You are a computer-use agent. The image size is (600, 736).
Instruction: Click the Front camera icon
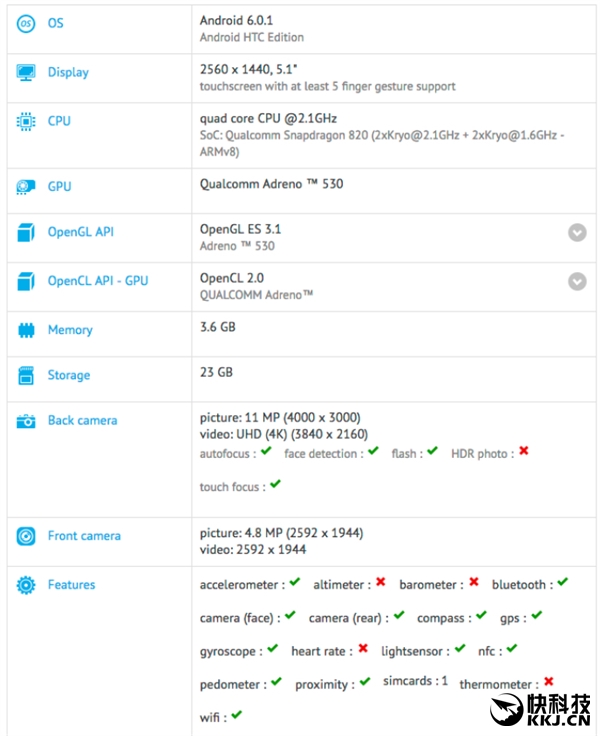point(26,536)
